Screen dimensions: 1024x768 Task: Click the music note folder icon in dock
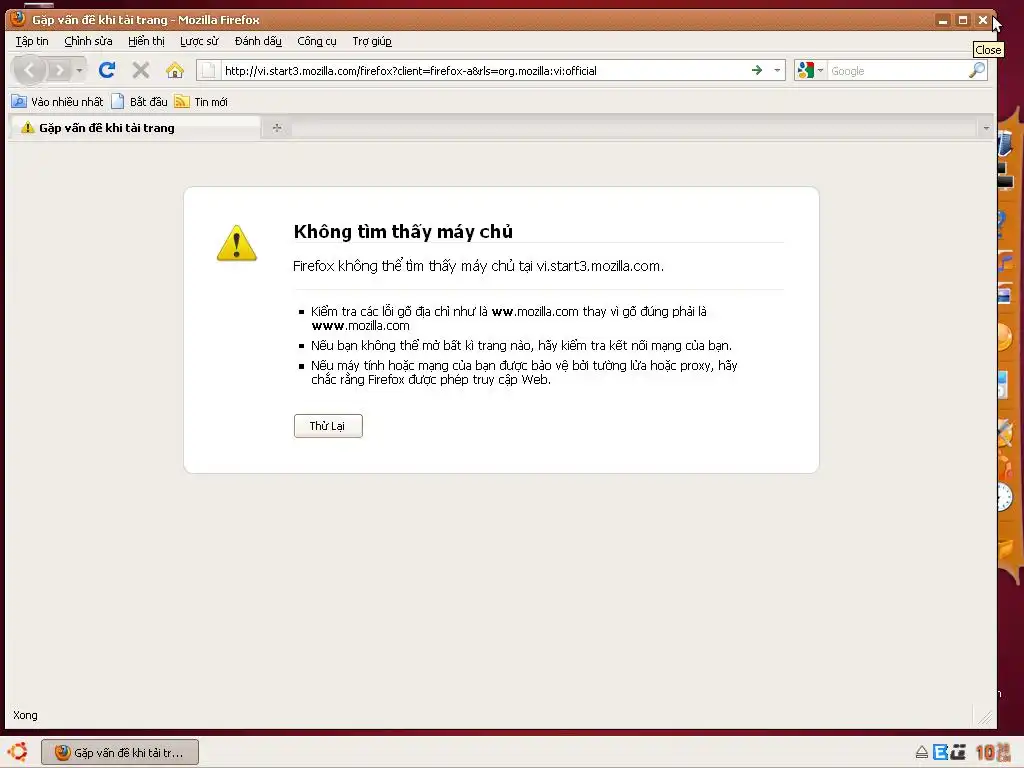point(1005,263)
